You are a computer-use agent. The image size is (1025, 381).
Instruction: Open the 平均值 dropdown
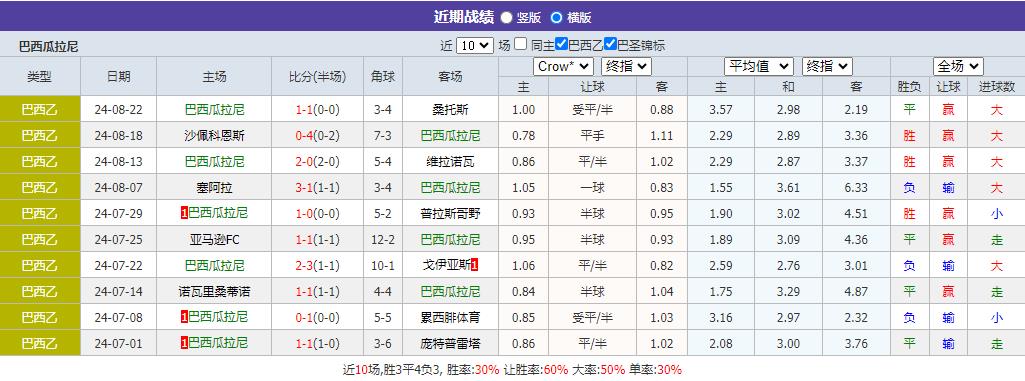coord(759,67)
